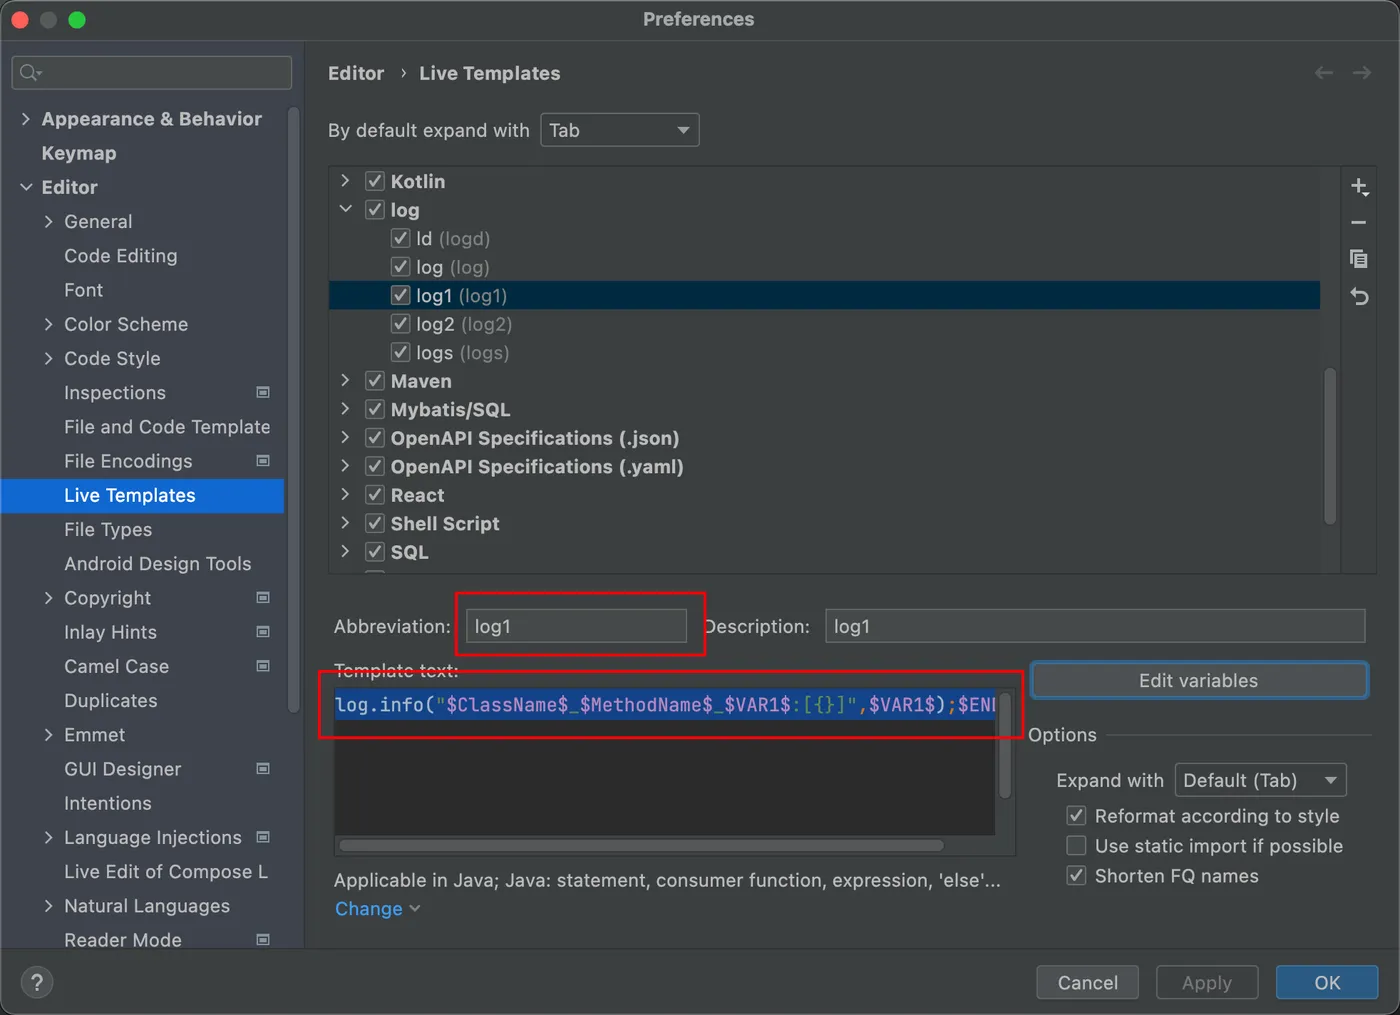Click project-level icon next to Language Injections
Viewport: 1400px width, 1015px height.
coord(263,837)
